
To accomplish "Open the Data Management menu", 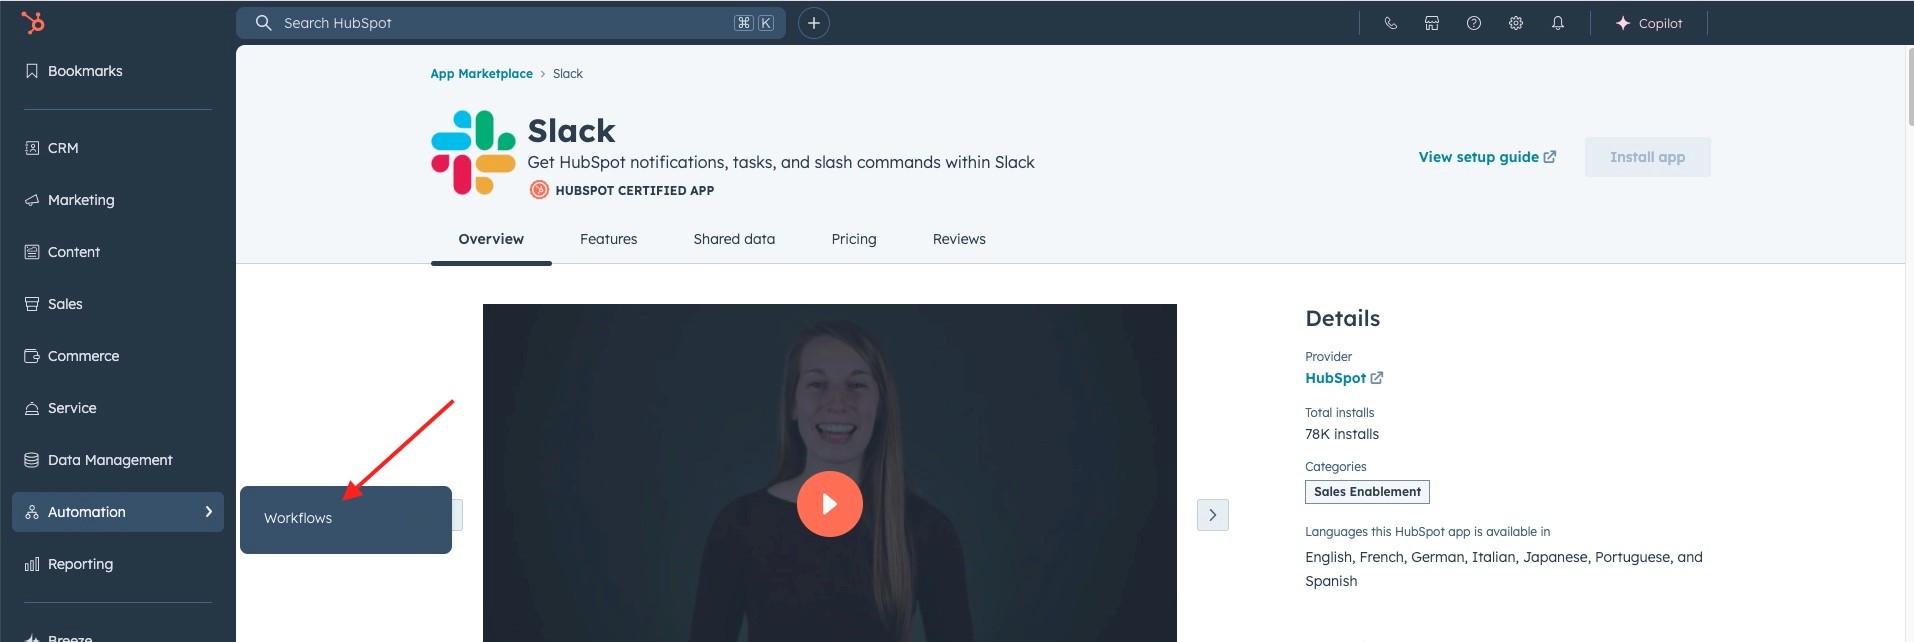I will click(99, 460).
